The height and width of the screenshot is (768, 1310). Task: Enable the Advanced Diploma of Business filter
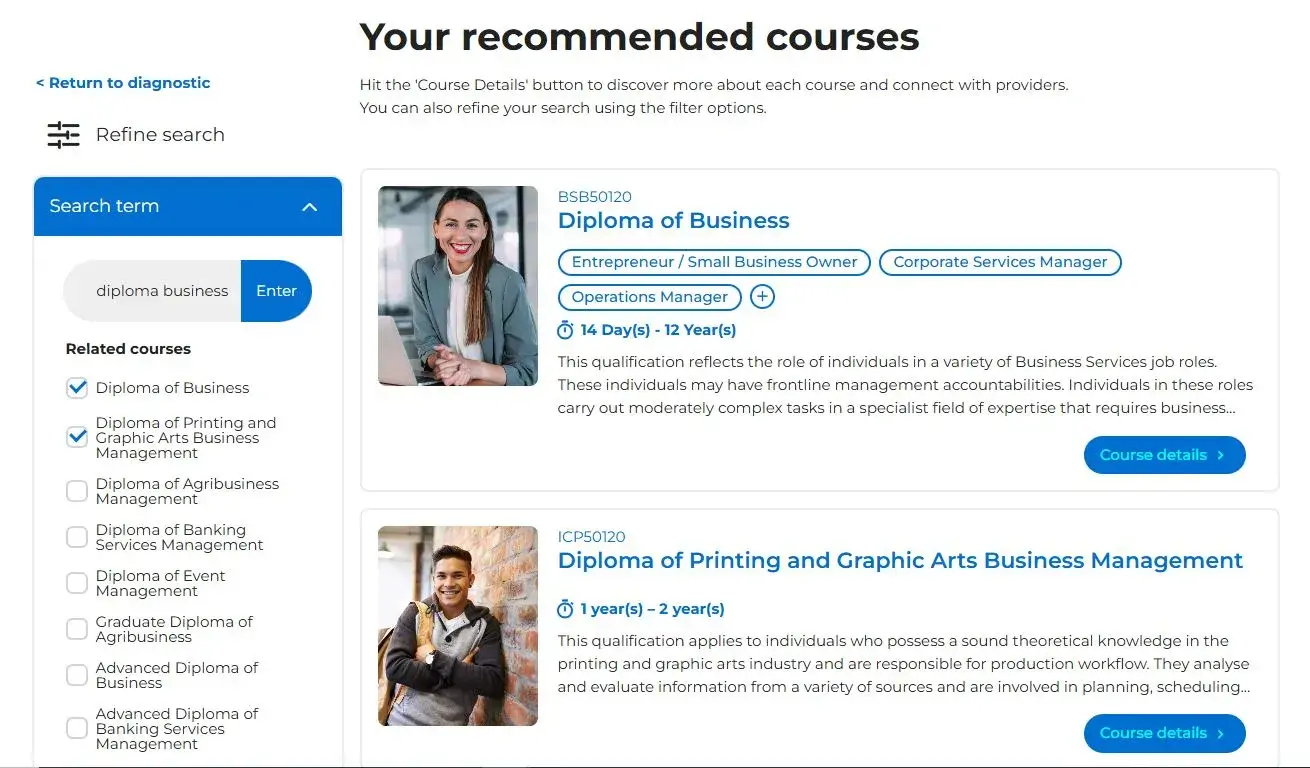(x=76, y=675)
